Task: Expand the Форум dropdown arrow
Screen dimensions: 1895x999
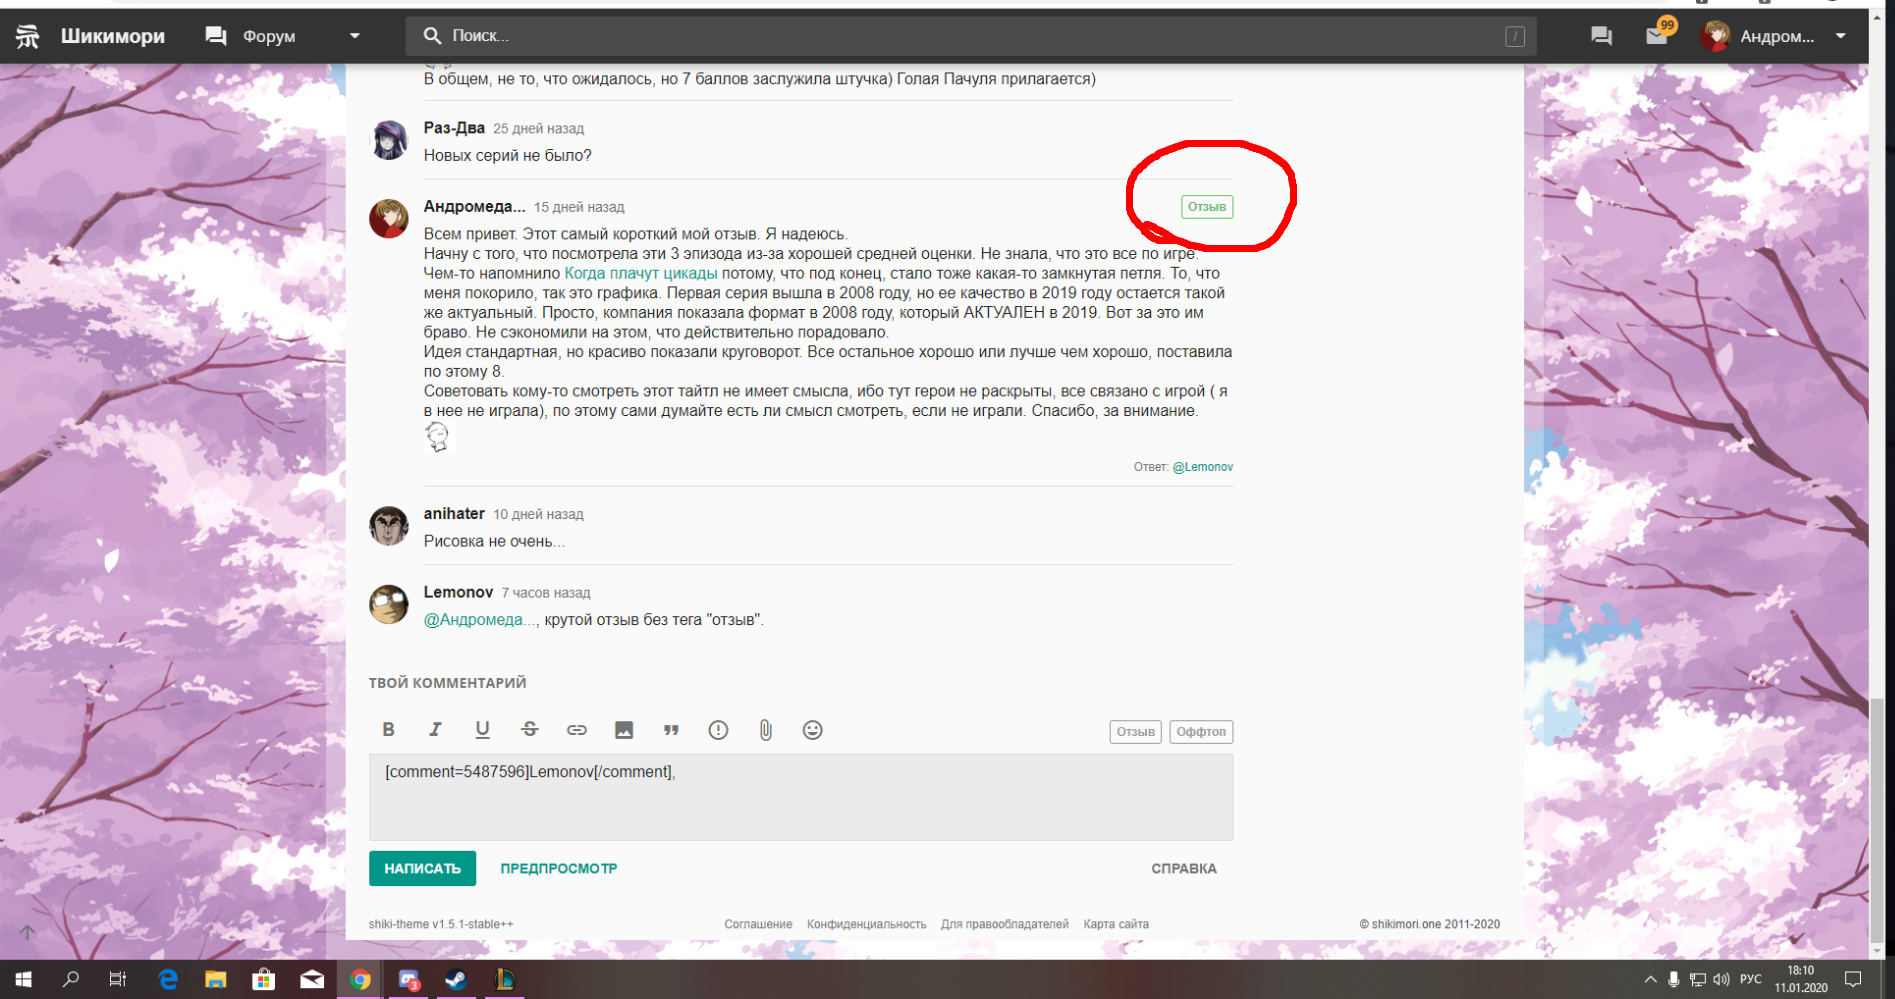Action: point(354,36)
